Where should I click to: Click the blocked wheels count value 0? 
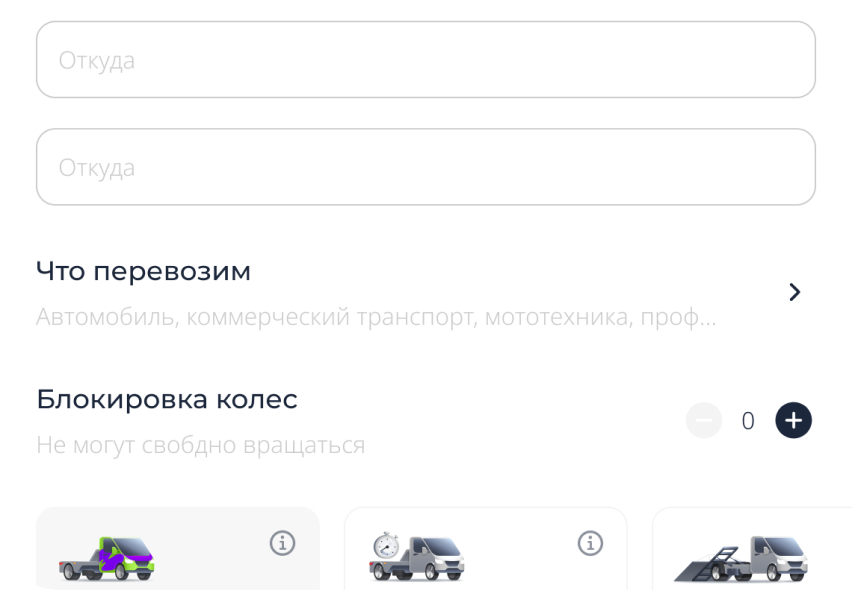click(748, 420)
